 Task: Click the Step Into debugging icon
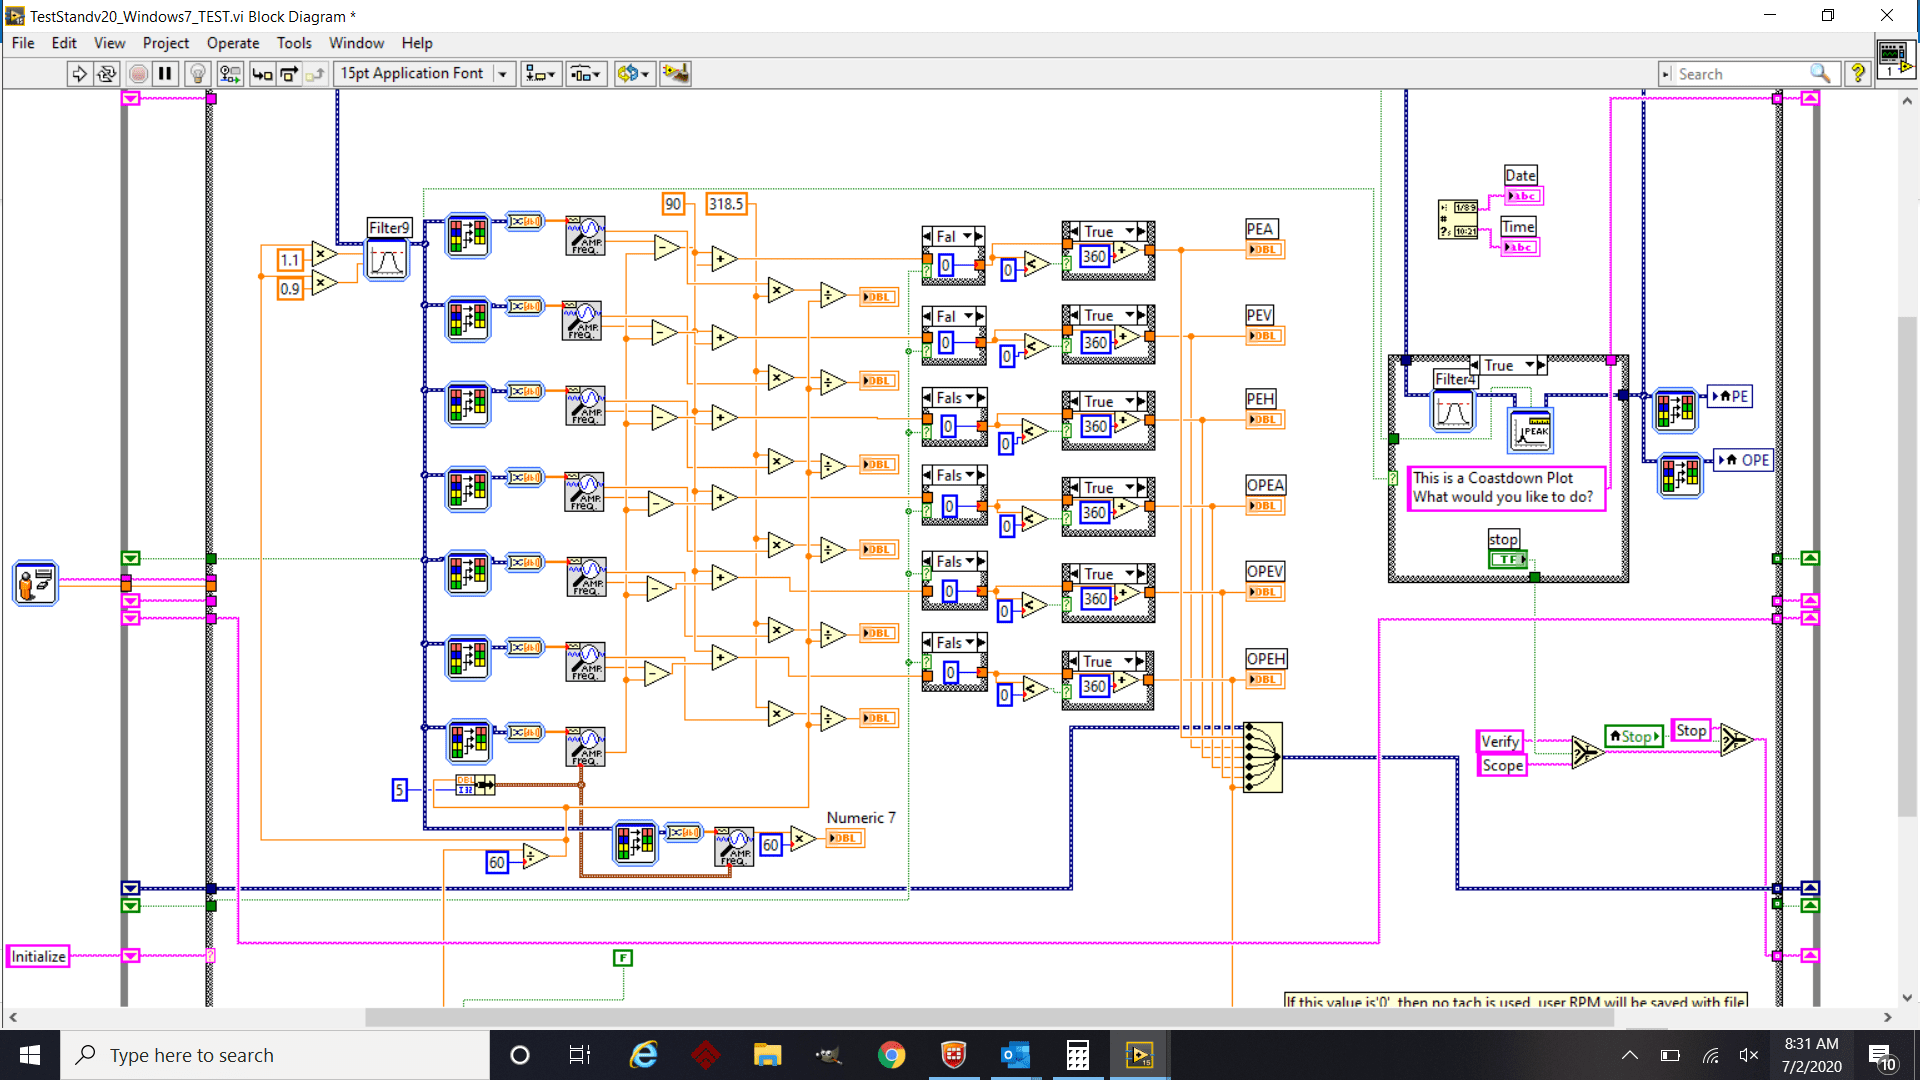[263, 73]
